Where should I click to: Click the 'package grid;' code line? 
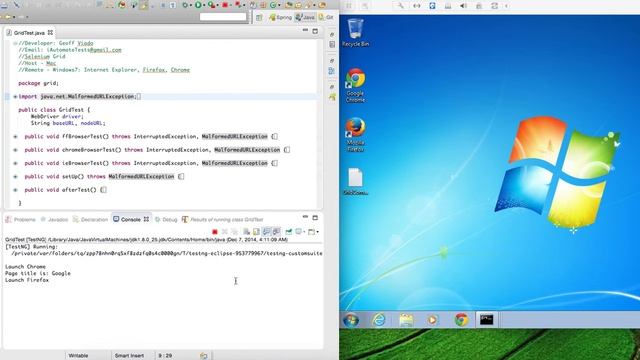coord(38,83)
